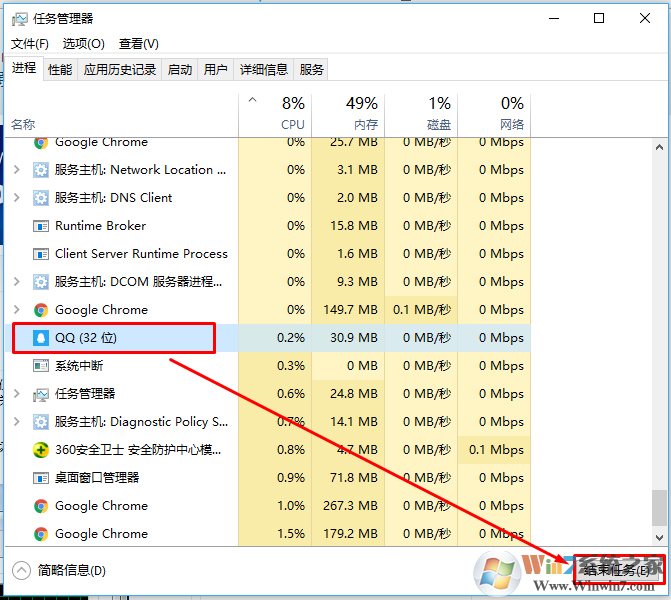671x600 pixels.
Task: Open the 文件(F) menu
Action: 30,44
